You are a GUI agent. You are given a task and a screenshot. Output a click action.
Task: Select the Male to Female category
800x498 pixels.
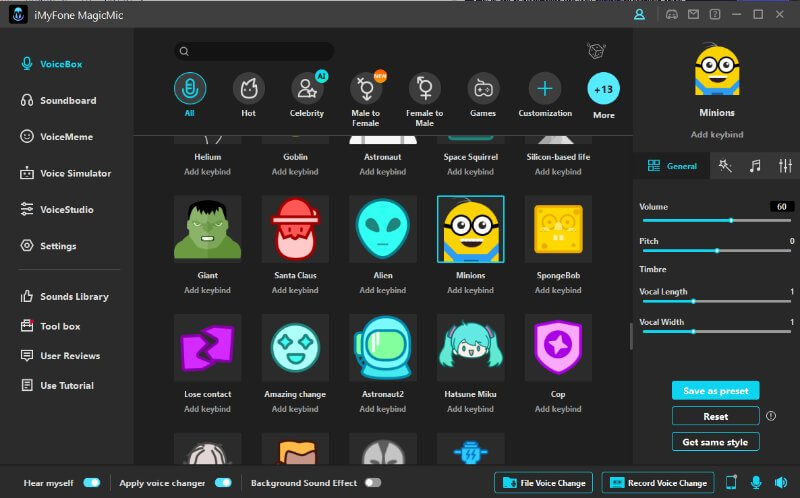coord(366,88)
